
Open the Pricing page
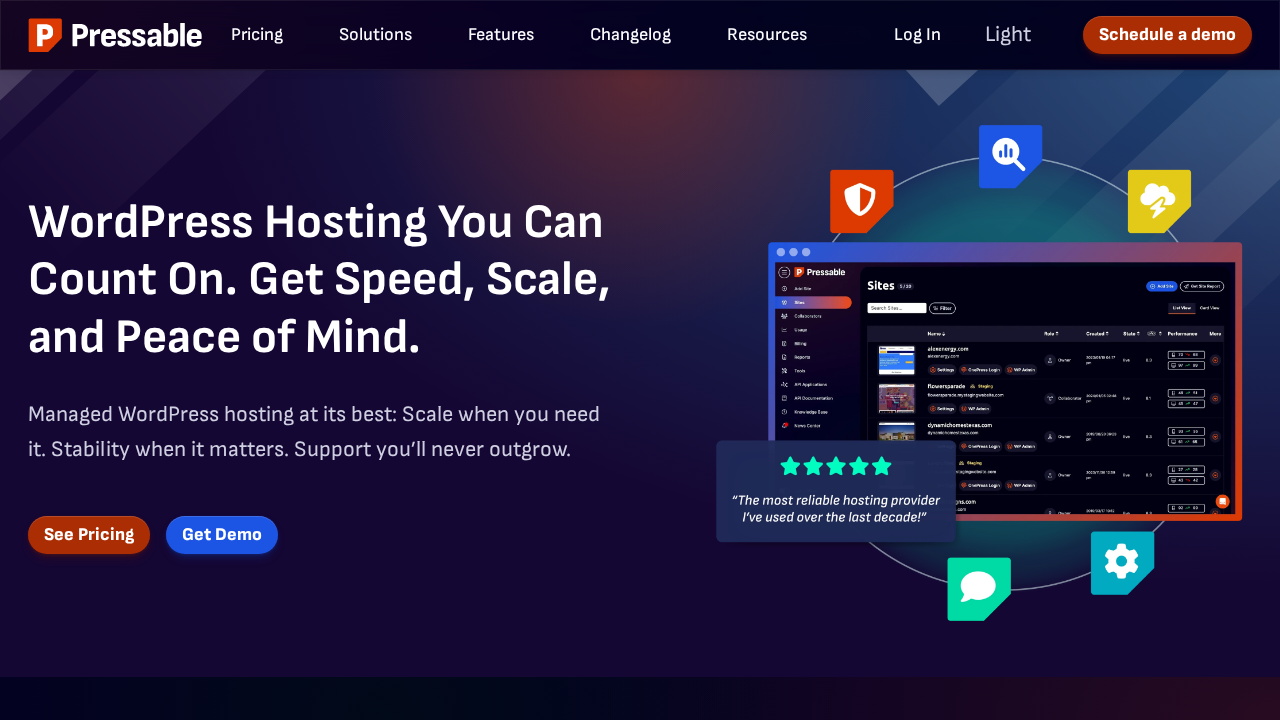(257, 35)
